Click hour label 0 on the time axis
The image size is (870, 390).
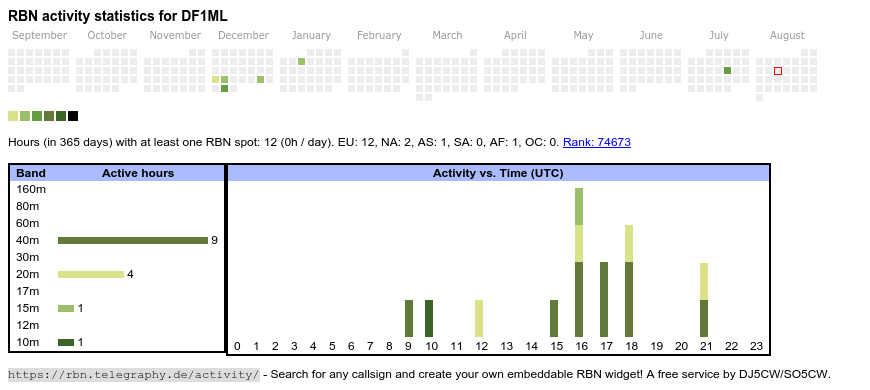click(x=237, y=346)
